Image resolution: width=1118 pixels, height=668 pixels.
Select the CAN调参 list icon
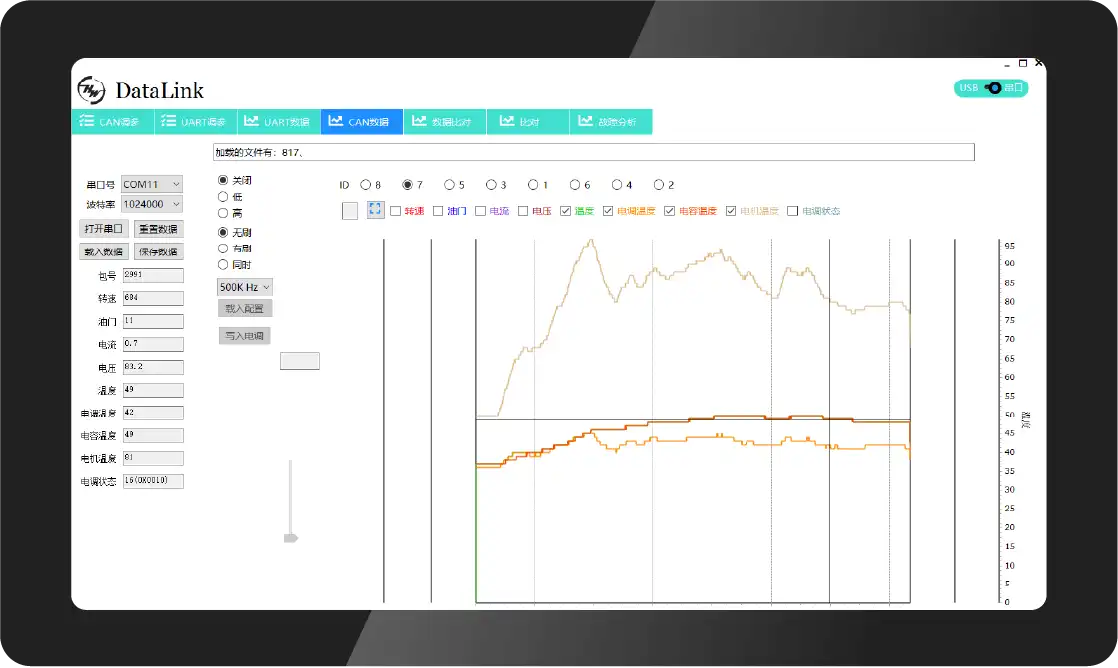pyautogui.click(x=85, y=121)
